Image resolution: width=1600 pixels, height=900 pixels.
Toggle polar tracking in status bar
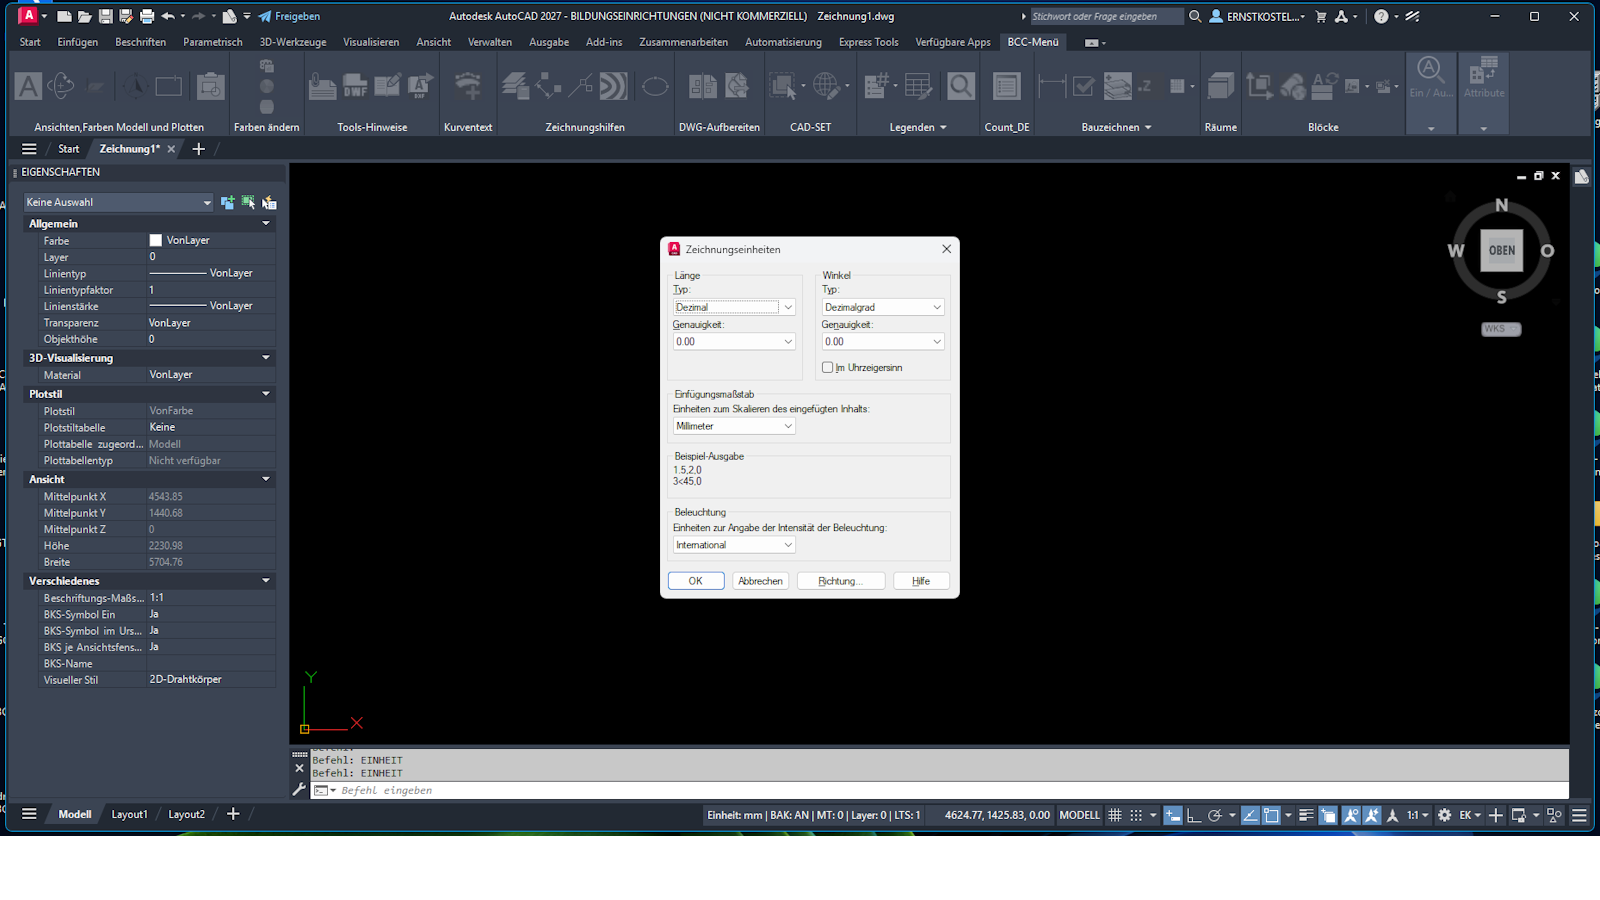tap(1215, 815)
